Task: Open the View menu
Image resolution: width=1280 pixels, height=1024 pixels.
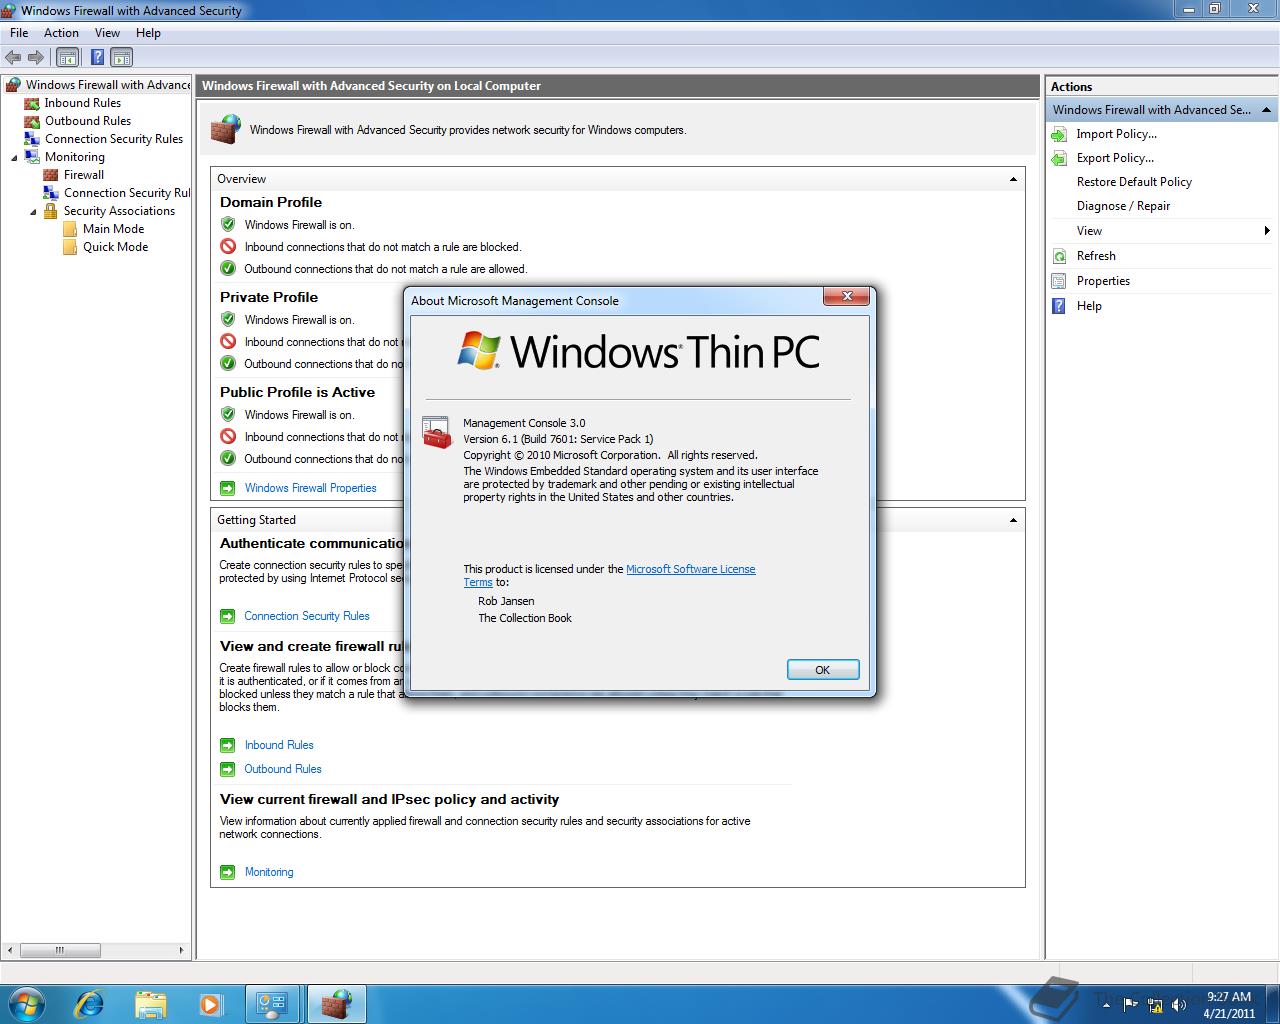Action: 107,33
